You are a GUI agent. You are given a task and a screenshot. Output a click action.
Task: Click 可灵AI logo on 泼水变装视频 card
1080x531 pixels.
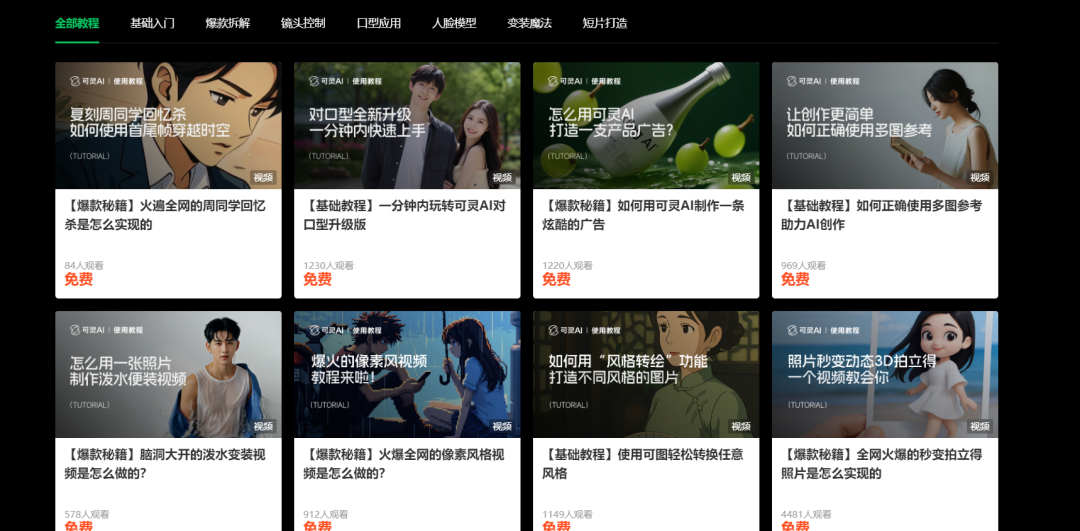click(x=87, y=330)
